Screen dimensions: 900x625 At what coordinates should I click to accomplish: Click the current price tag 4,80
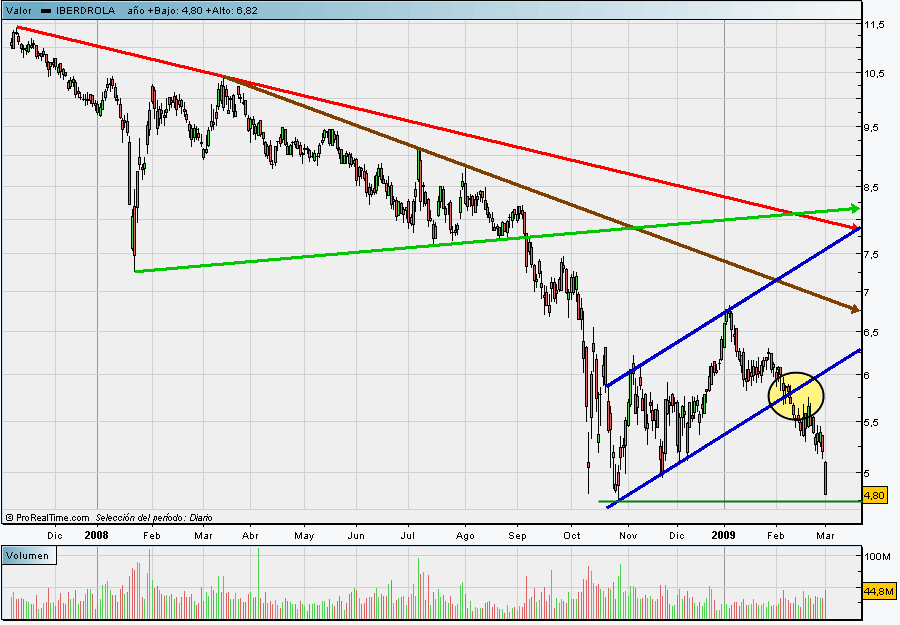tap(874, 495)
